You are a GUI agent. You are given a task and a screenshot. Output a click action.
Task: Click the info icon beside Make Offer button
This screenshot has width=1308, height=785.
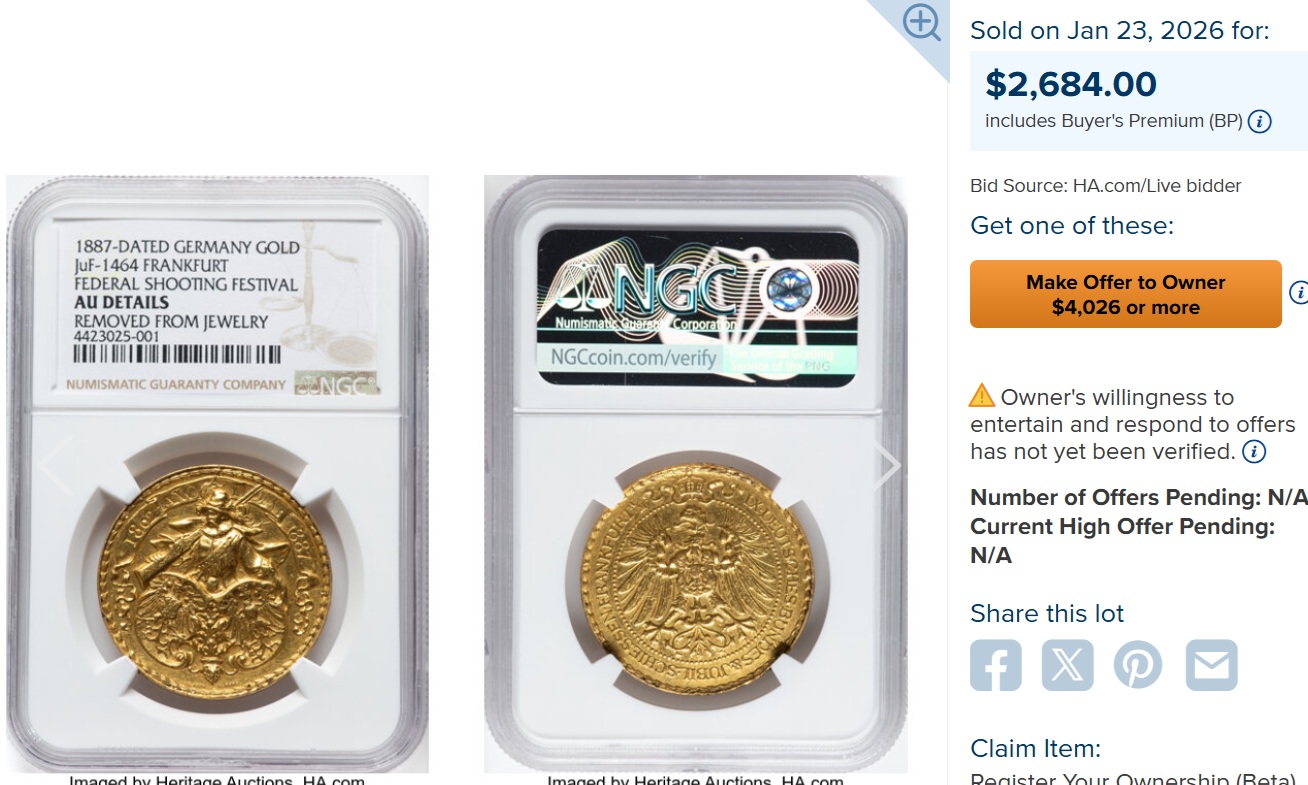tap(1299, 293)
